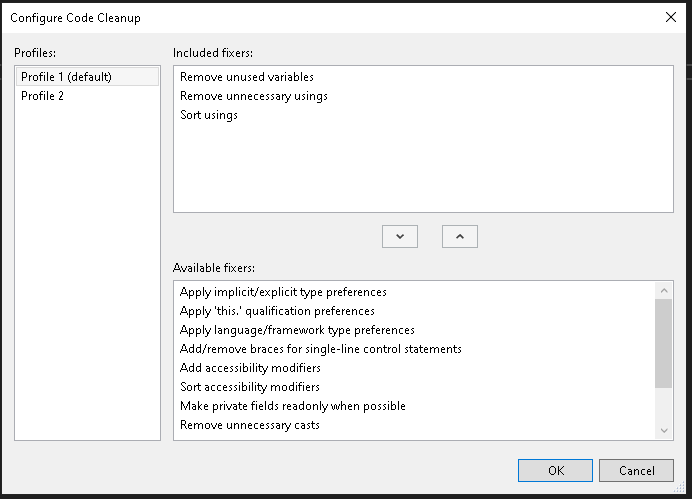Select 'Sort accessibility modifiers' fixer
This screenshot has width=692, height=499.
[250, 387]
